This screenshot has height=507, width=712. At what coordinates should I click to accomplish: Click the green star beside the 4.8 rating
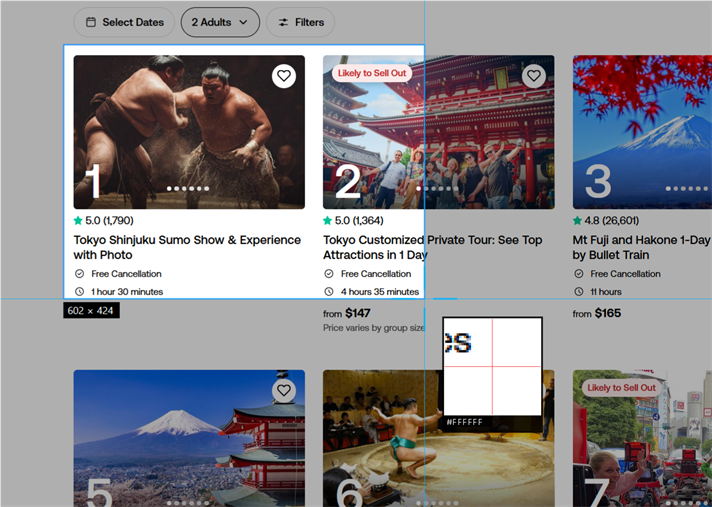[578, 220]
